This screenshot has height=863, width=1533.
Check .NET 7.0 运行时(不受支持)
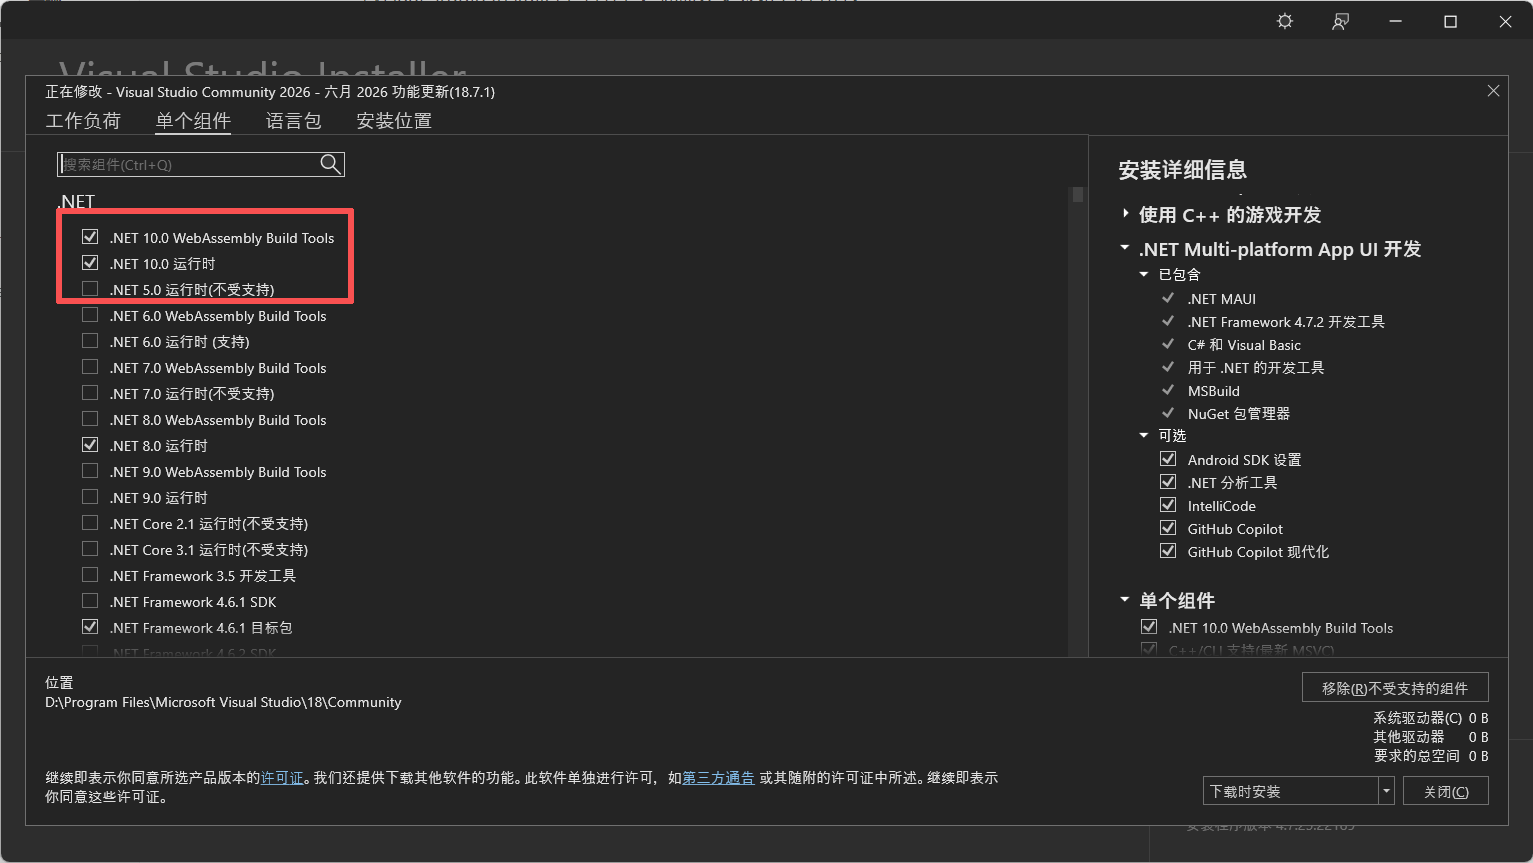[x=90, y=393]
